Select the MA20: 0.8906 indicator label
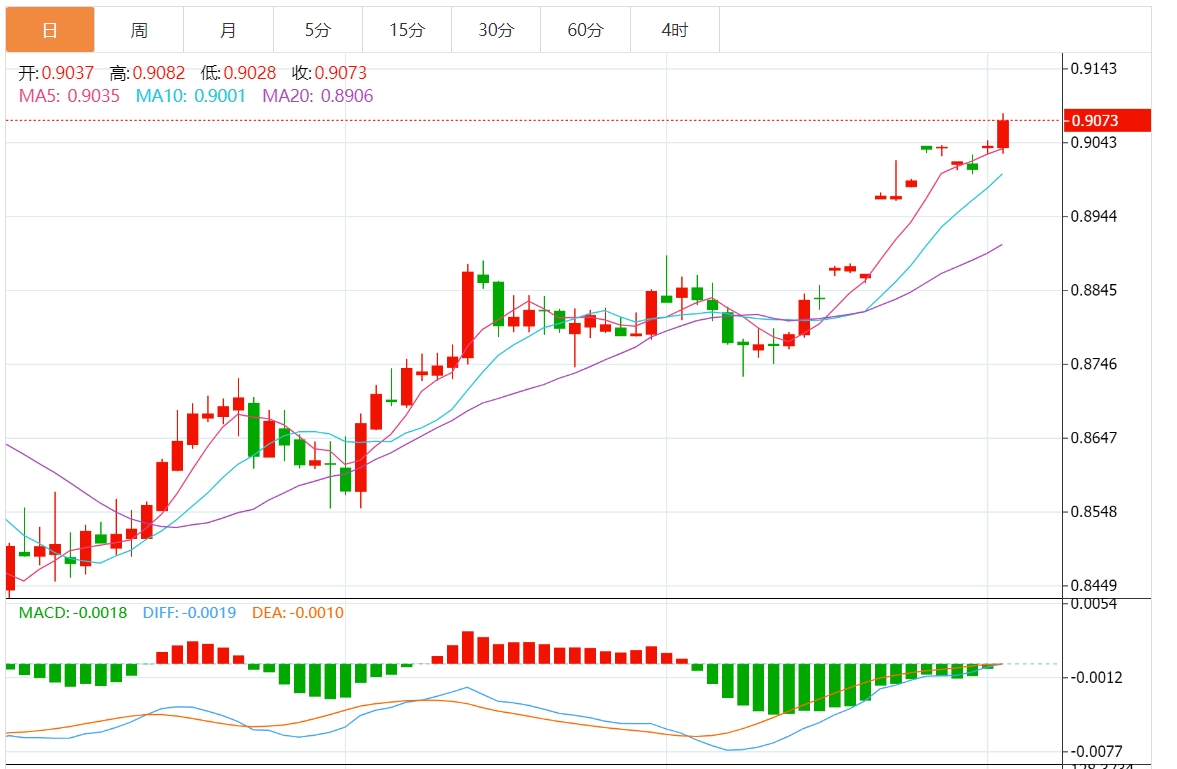 (x=317, y=96)
